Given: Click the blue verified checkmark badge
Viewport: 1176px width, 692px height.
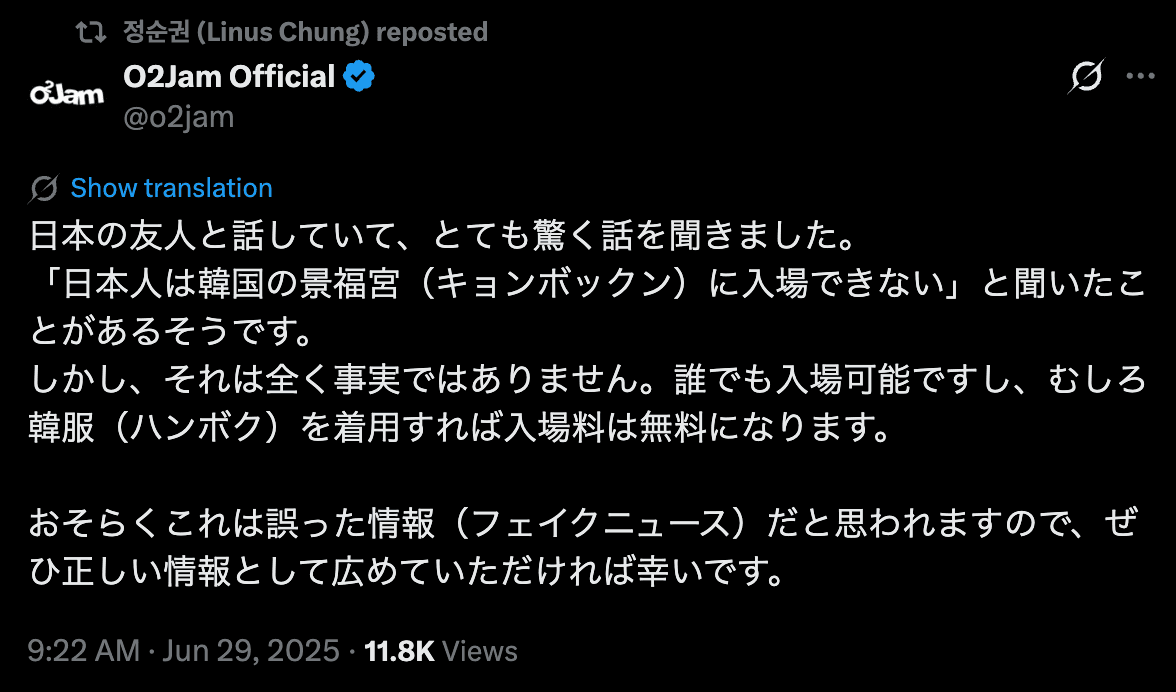Looking at the screenshot, I should coord(360,76).
